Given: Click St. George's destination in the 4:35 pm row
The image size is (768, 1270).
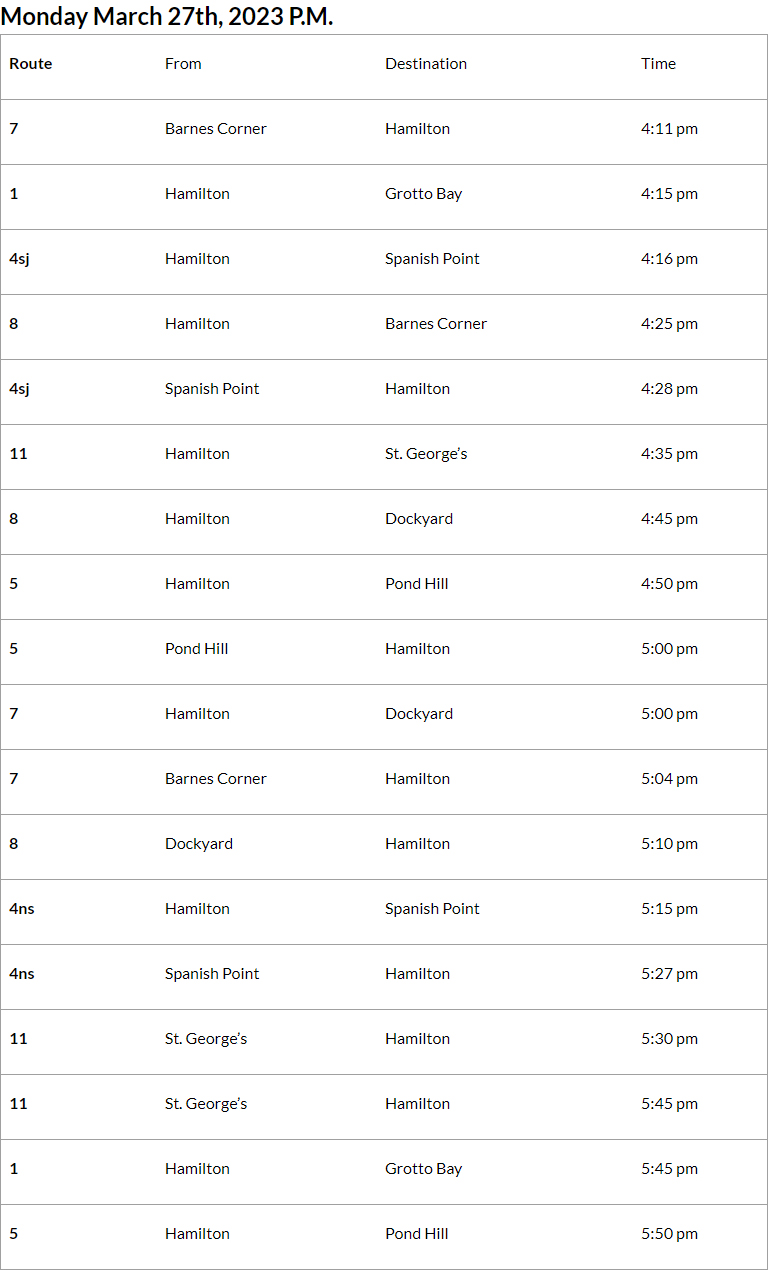Looking at the screenshot, I should pyautogui.click(x=426, y=454).
